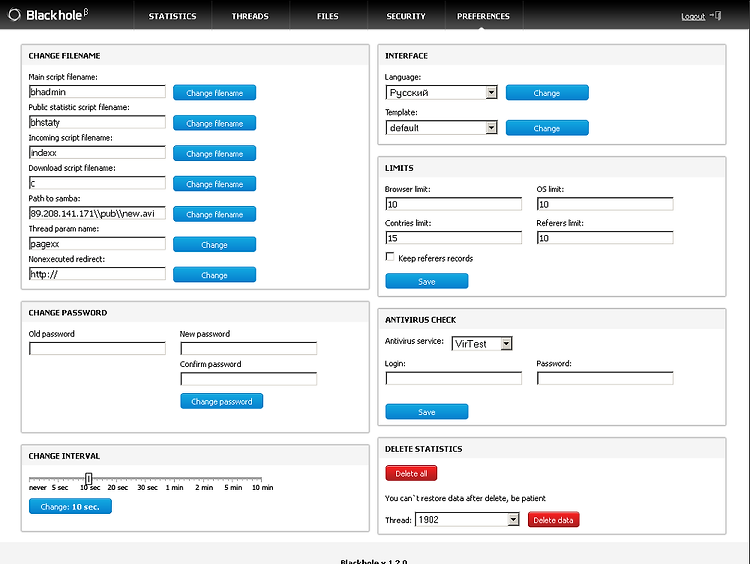Open the THREADS tab
The image size is (750, 564).
(x=250, y=16)
